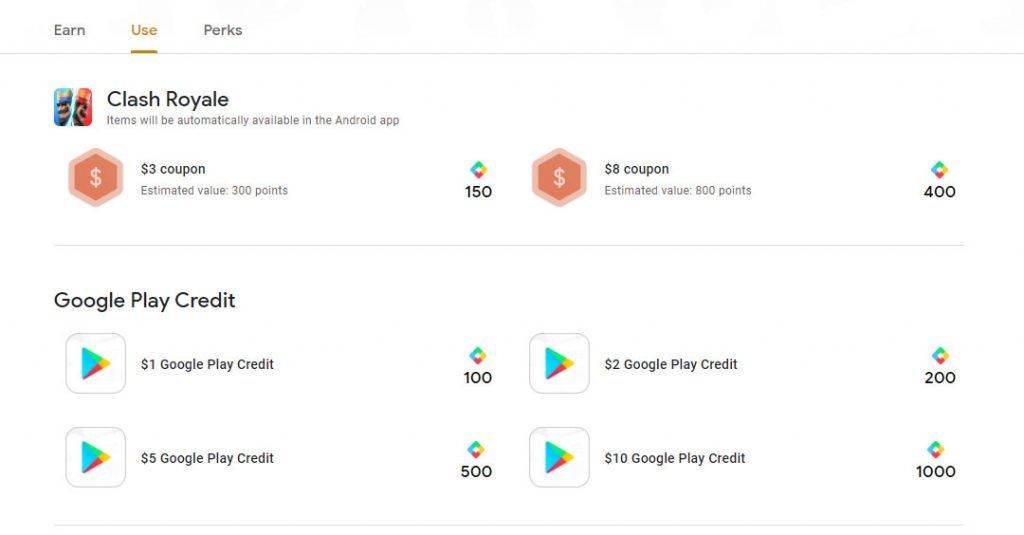
Task: Redeem the $8 coupon reward
Action: point(744,178)
